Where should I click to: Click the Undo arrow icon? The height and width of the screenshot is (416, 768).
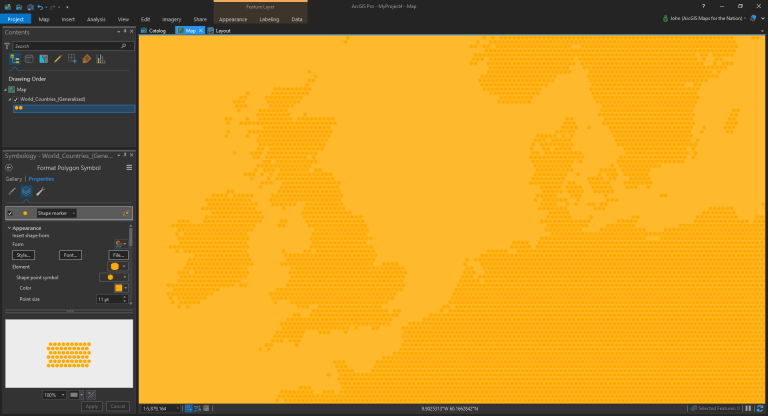(x=40, y=7)
